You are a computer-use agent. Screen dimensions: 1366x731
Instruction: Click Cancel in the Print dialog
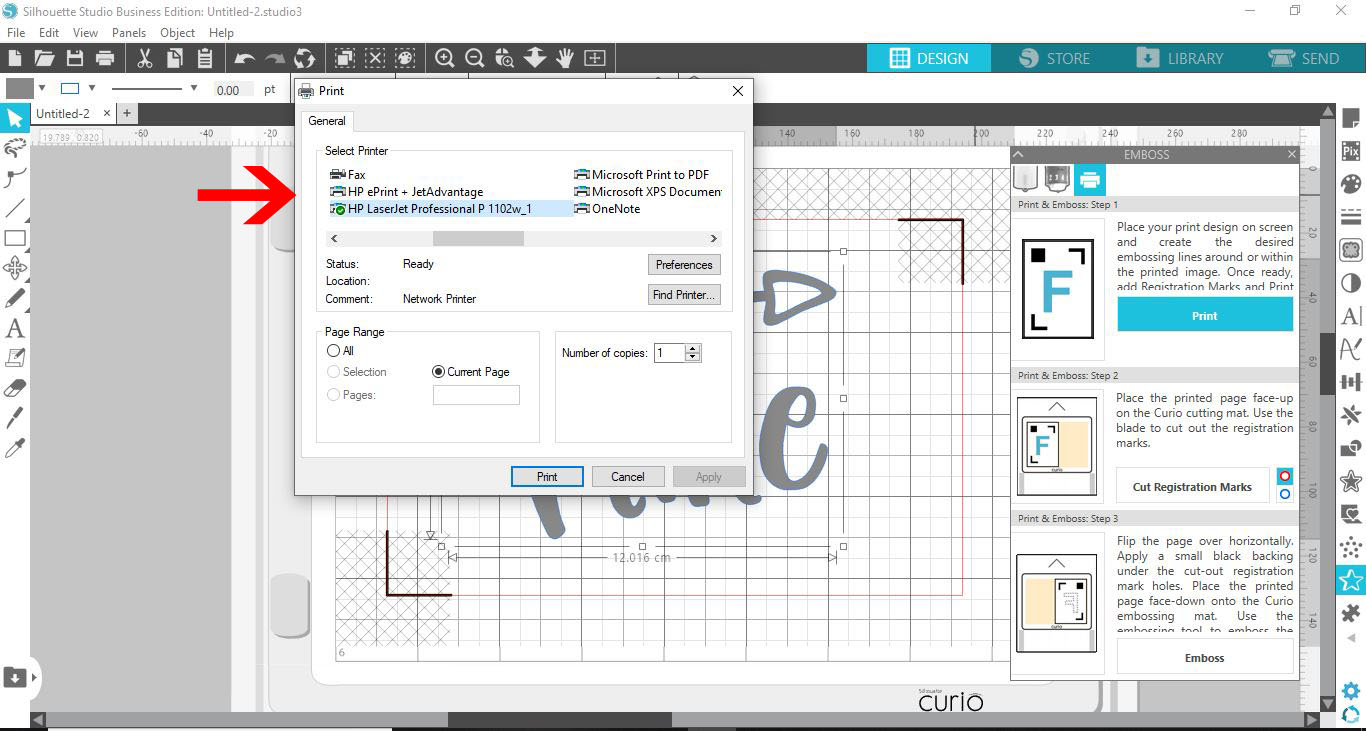(x=628, y=477)
